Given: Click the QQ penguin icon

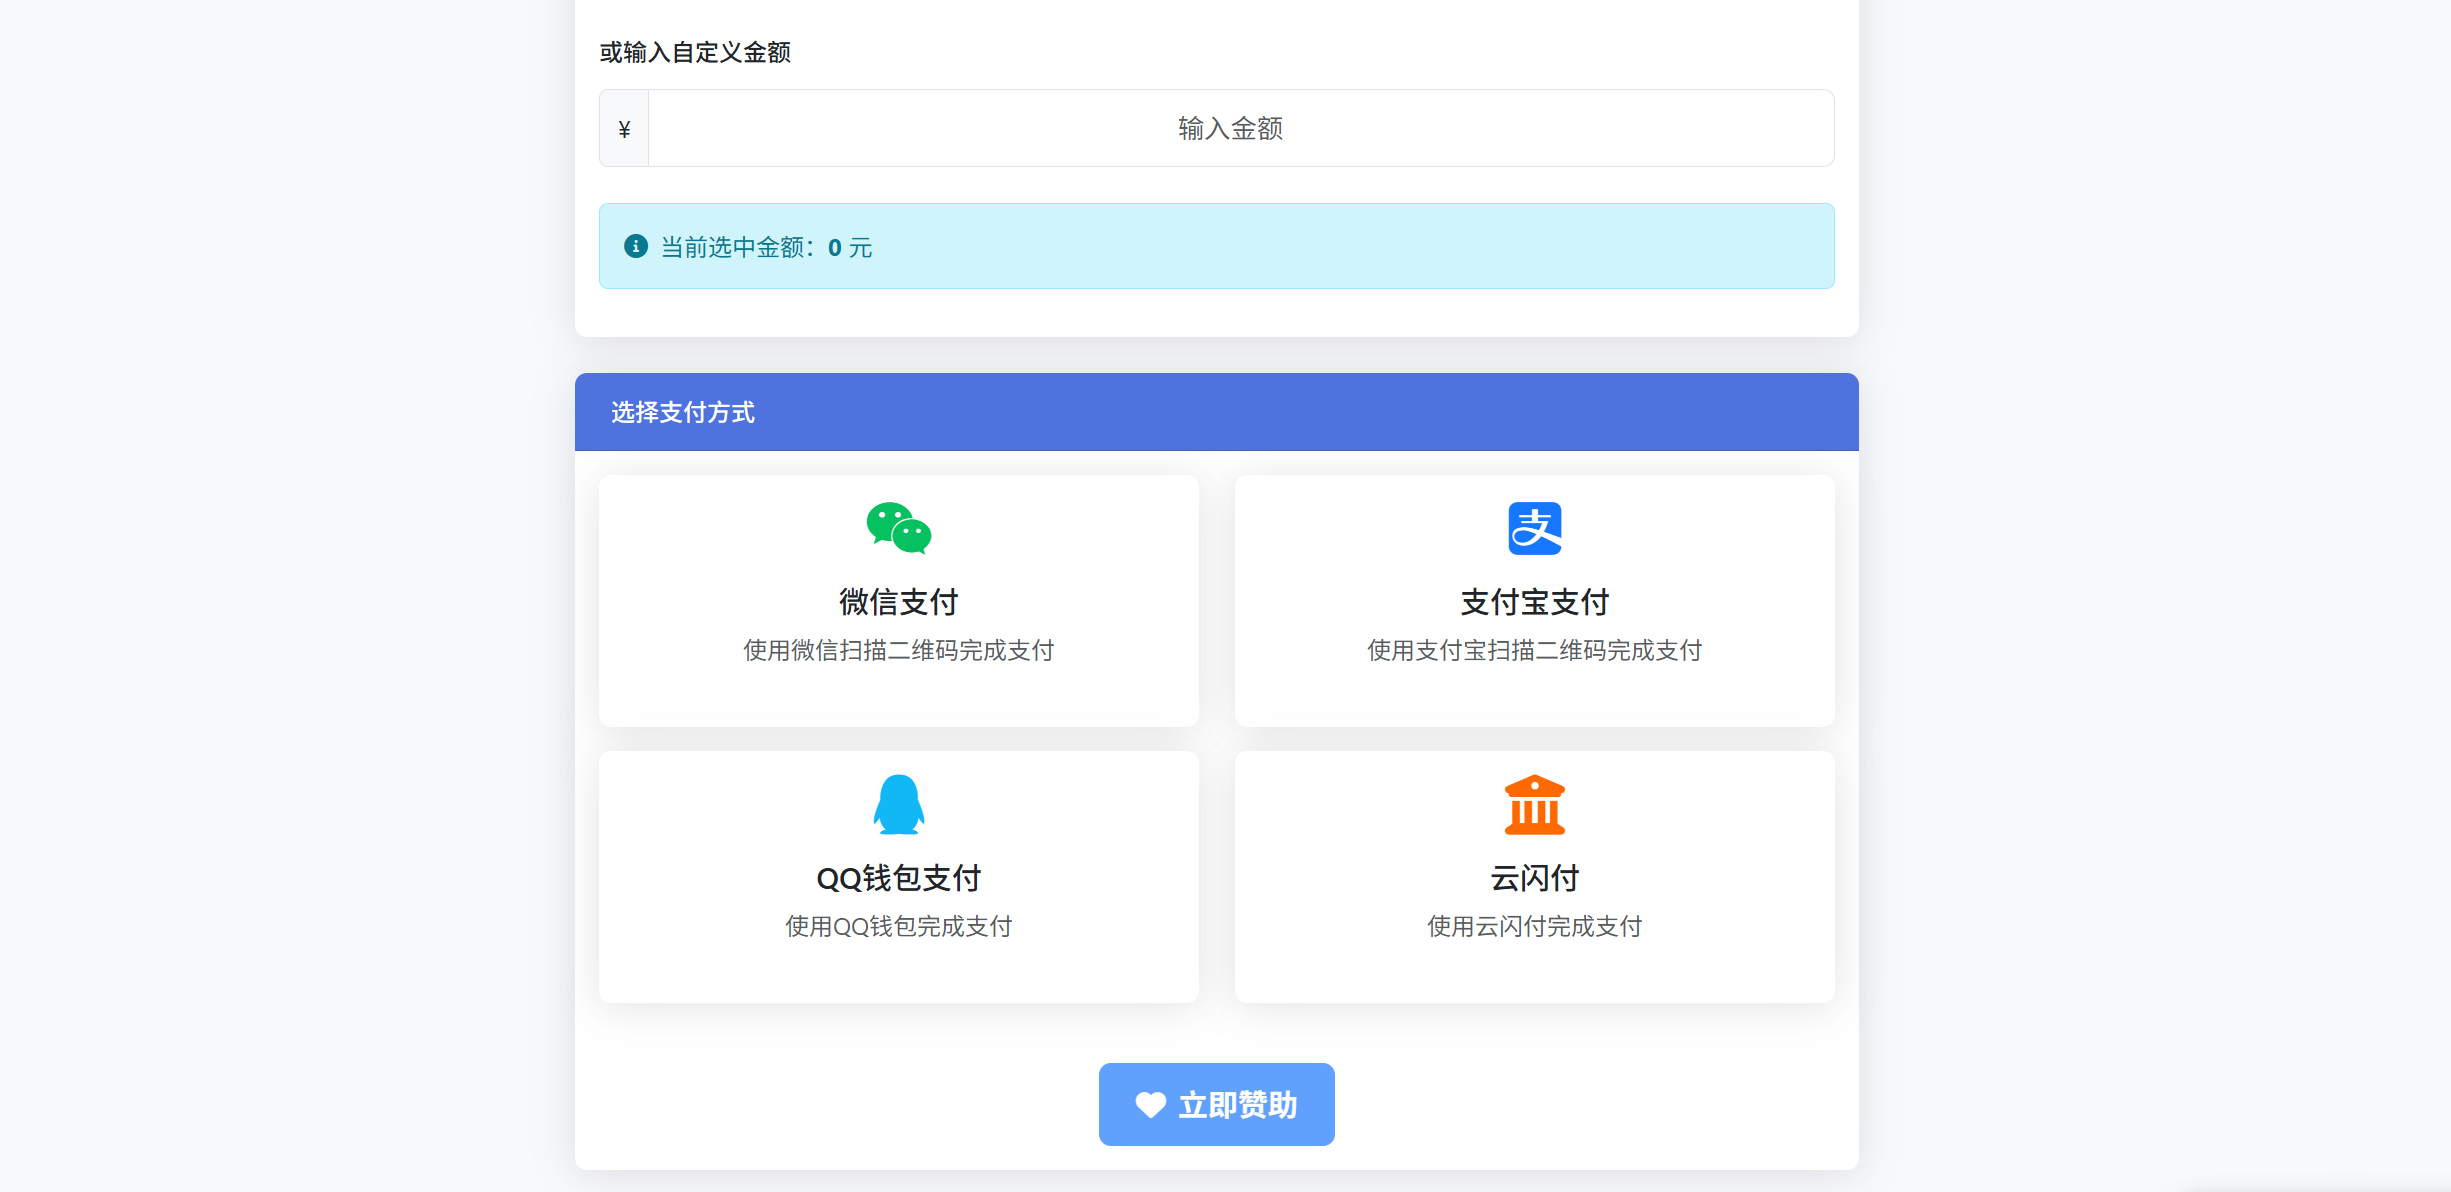Looking at the screenshot, I should tap(897, 803).
